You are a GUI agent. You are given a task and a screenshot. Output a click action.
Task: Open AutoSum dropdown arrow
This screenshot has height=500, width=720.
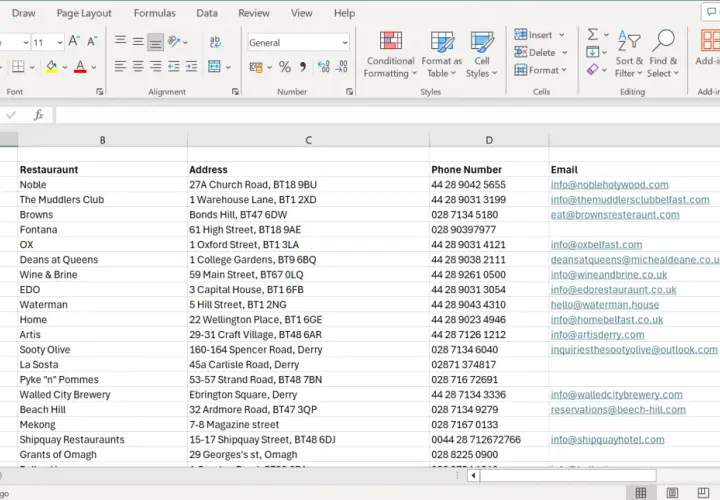(606, 35)
